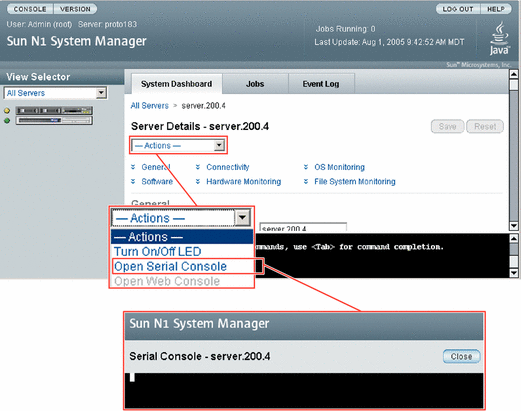Click the arrow of the enlarged Actions dropdown

coord(242,218)
